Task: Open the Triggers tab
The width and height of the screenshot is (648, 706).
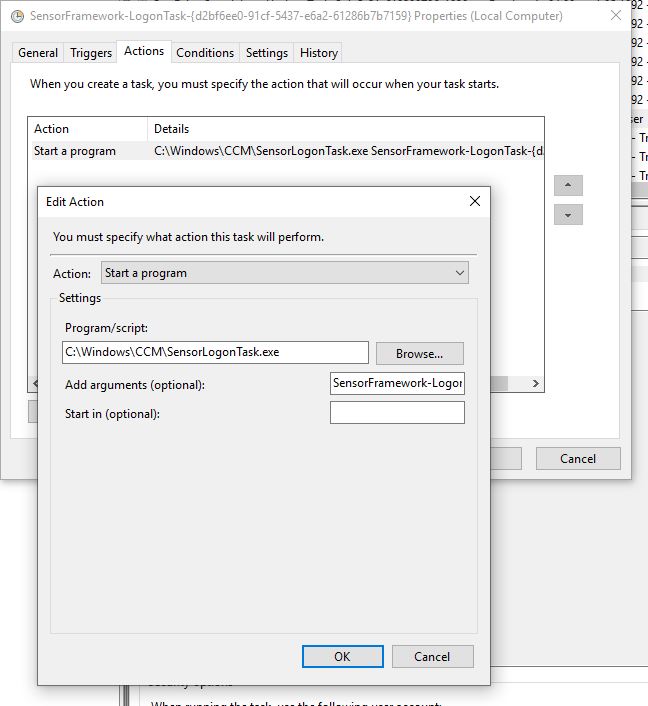Action: pos(91,53)
